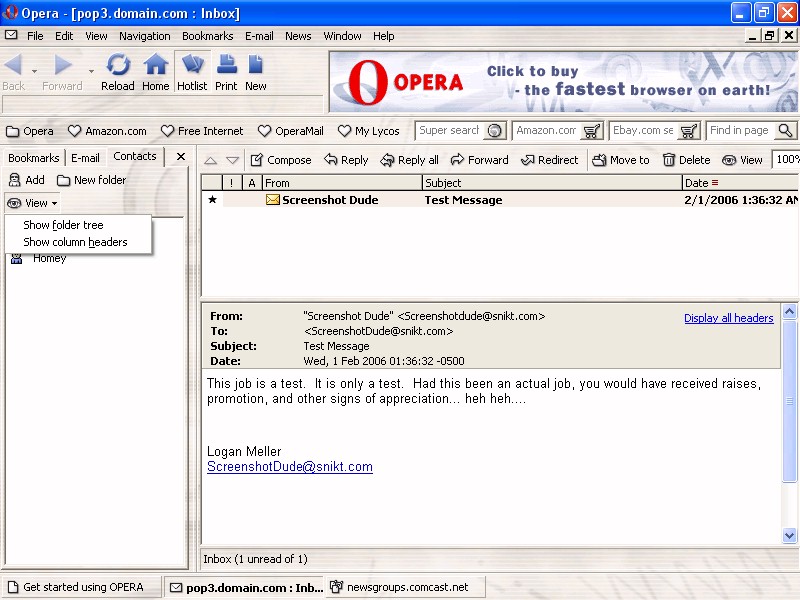Switch to the newsgroups.comcast.net window tab
This screenshot has height=600, width=800.
click(406, 587)
